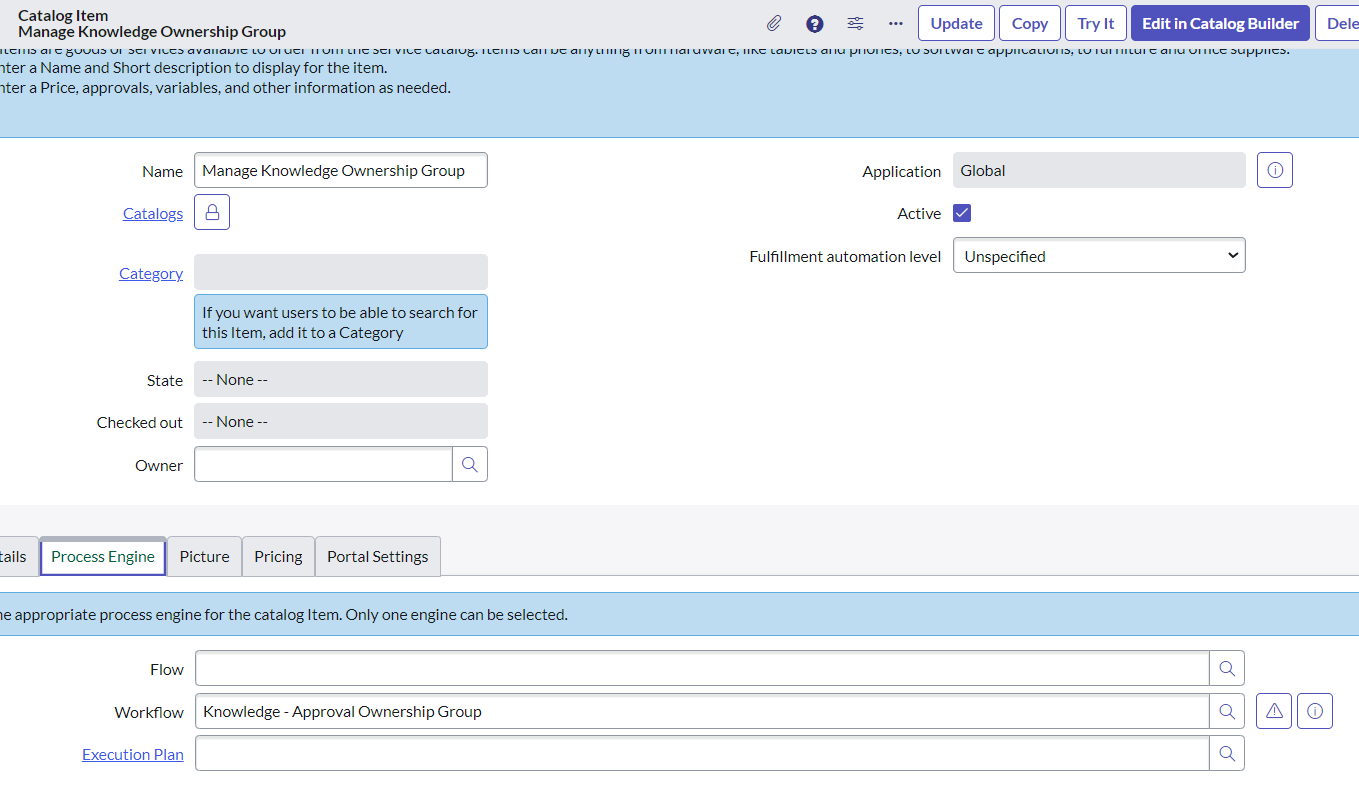Open Workflow field lookup magnifier
This screenshot has width=1359, height=789.
1227,711
